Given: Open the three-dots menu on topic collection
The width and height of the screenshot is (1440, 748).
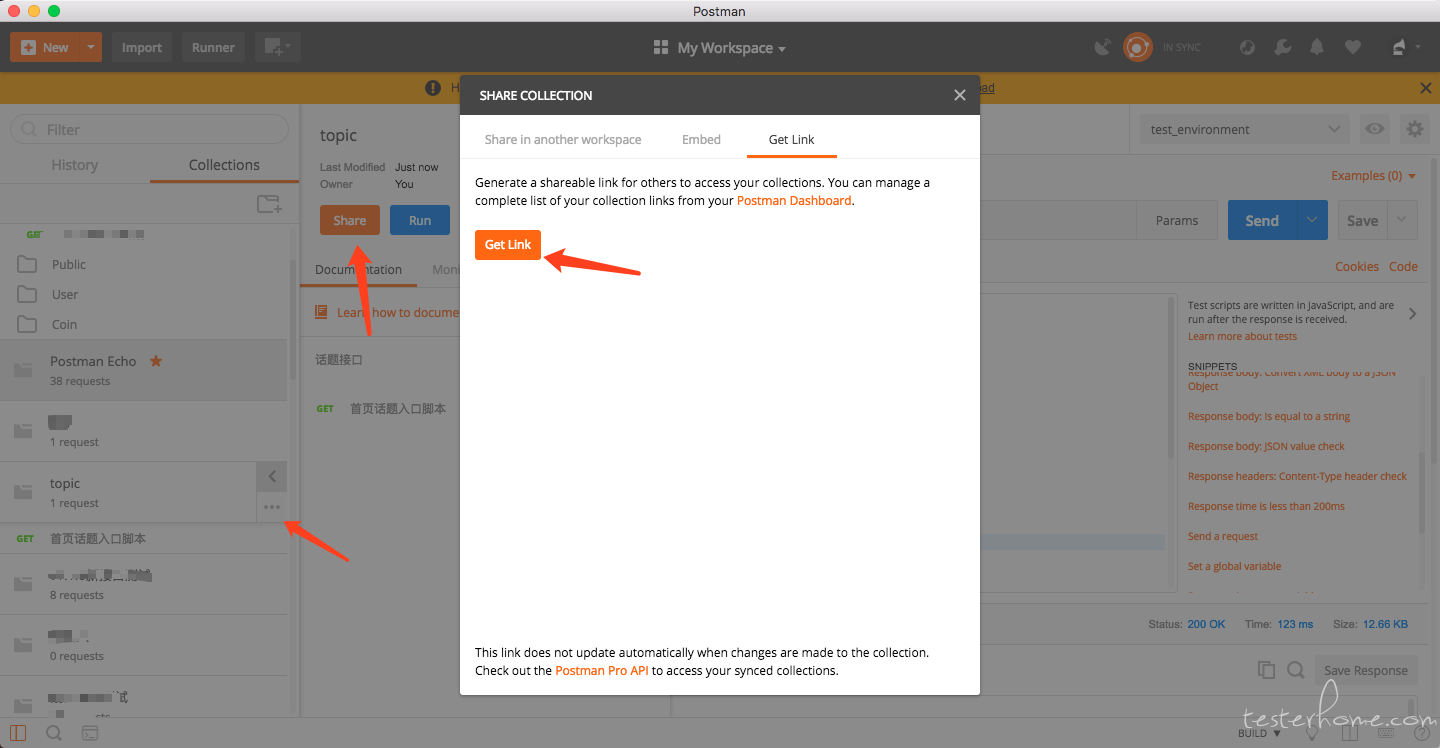Looking at the screenshot, I should pos(272,507).
